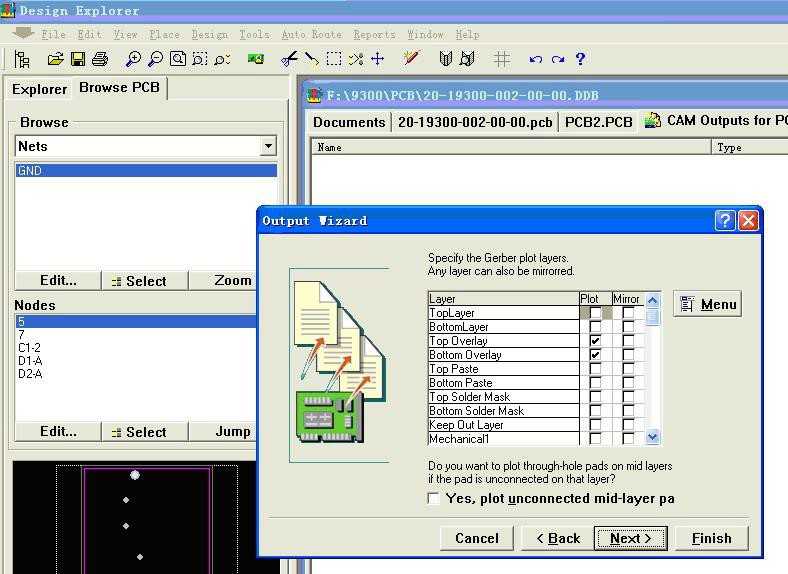Open the Design menu
Screen dimensions: 788x574
coord(210,34)
